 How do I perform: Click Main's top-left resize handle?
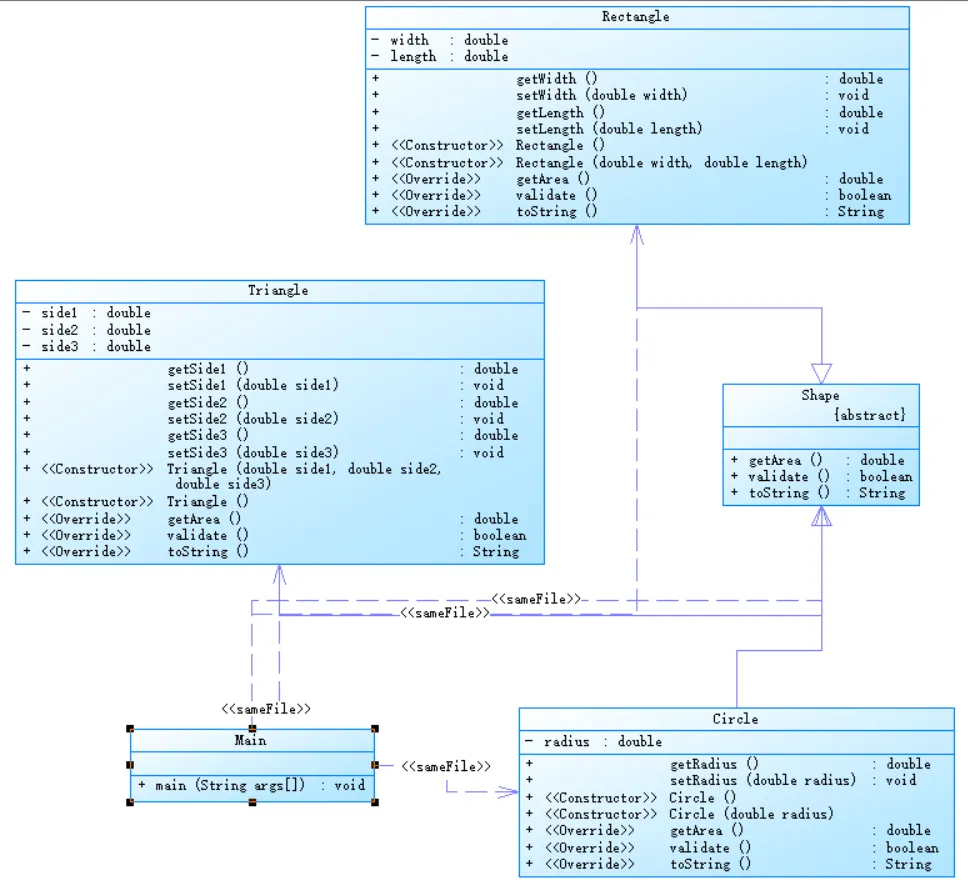point(130,729)
